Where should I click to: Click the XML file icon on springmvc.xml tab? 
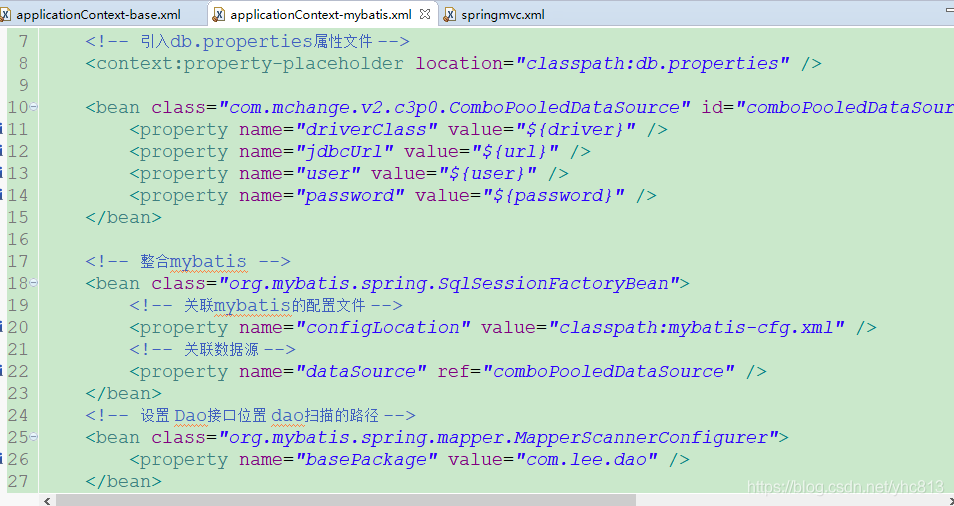pos(451,15)
